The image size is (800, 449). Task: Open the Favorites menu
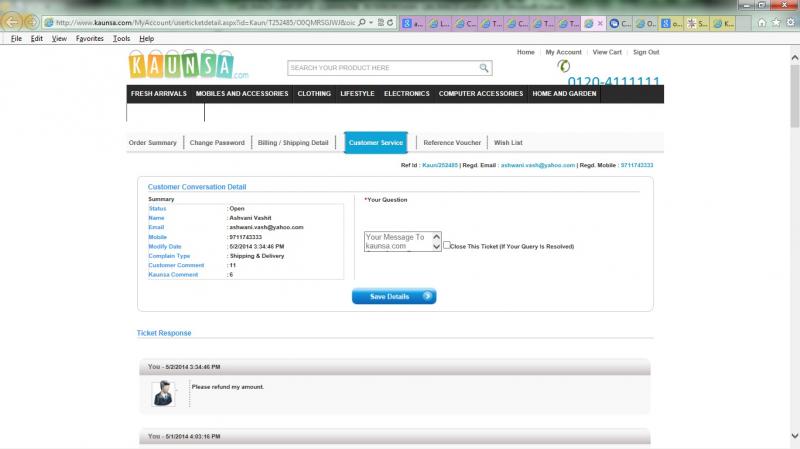click(89, 38)
